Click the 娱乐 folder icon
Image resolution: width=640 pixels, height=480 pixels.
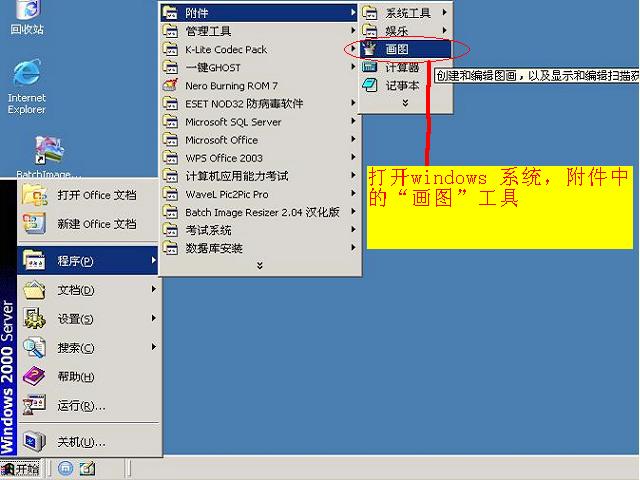[x=369, y=31]
